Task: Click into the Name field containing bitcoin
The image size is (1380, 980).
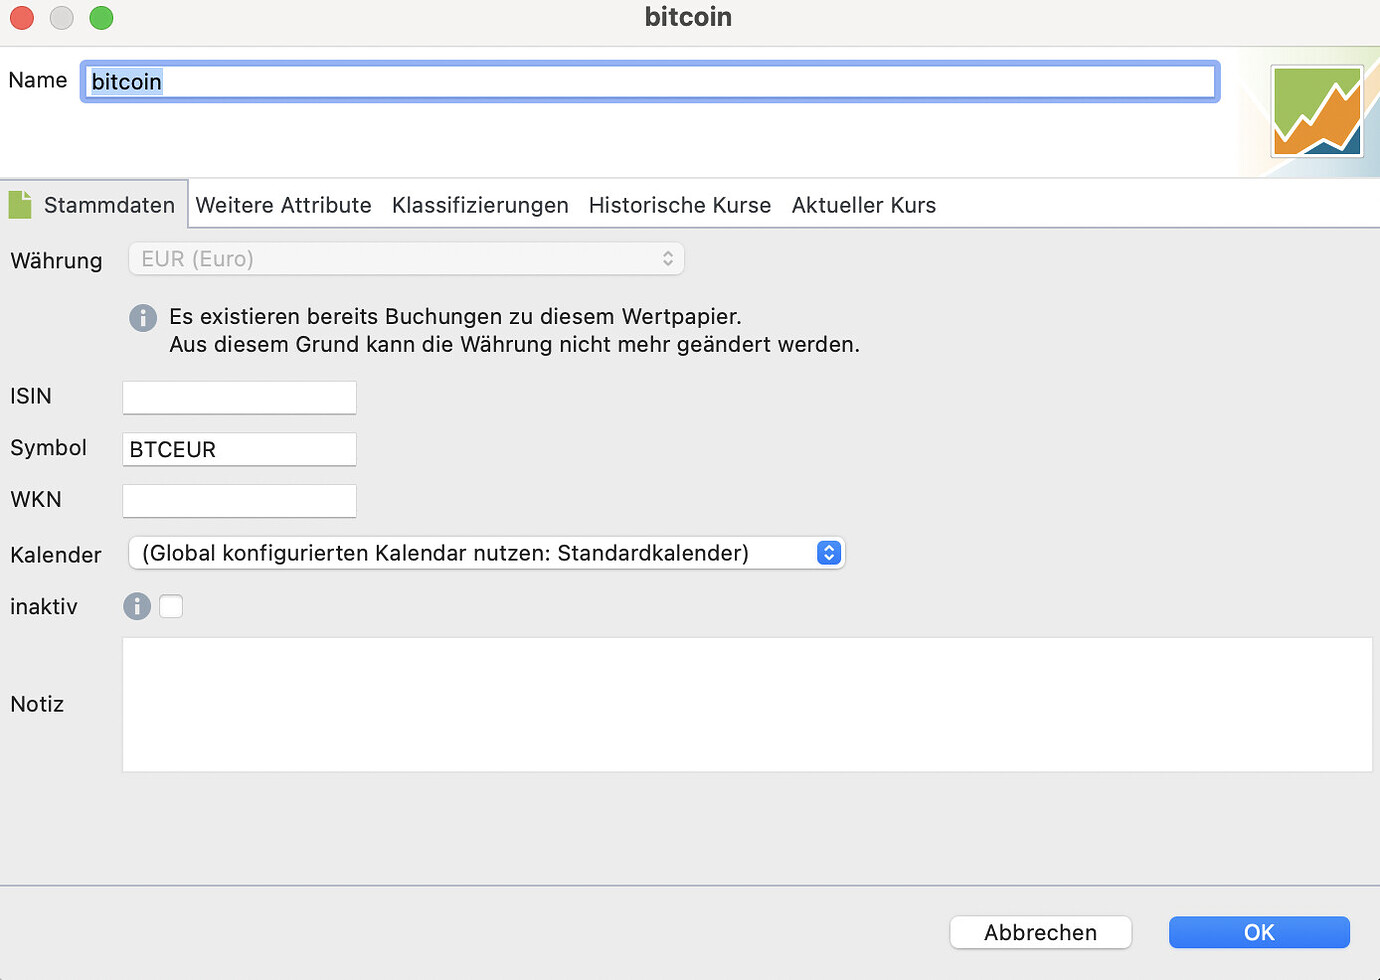Action: 650,81
